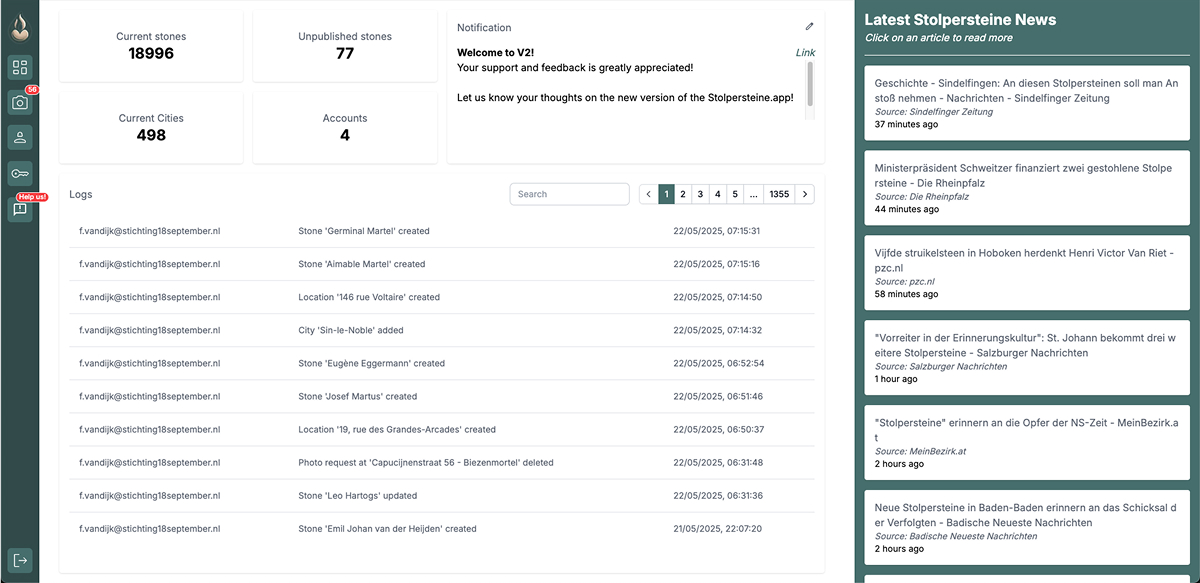This screenshot has height=583, width=1200.
Task: Open the Die Rheinpfalz news article
Action: click(1027, 188)
